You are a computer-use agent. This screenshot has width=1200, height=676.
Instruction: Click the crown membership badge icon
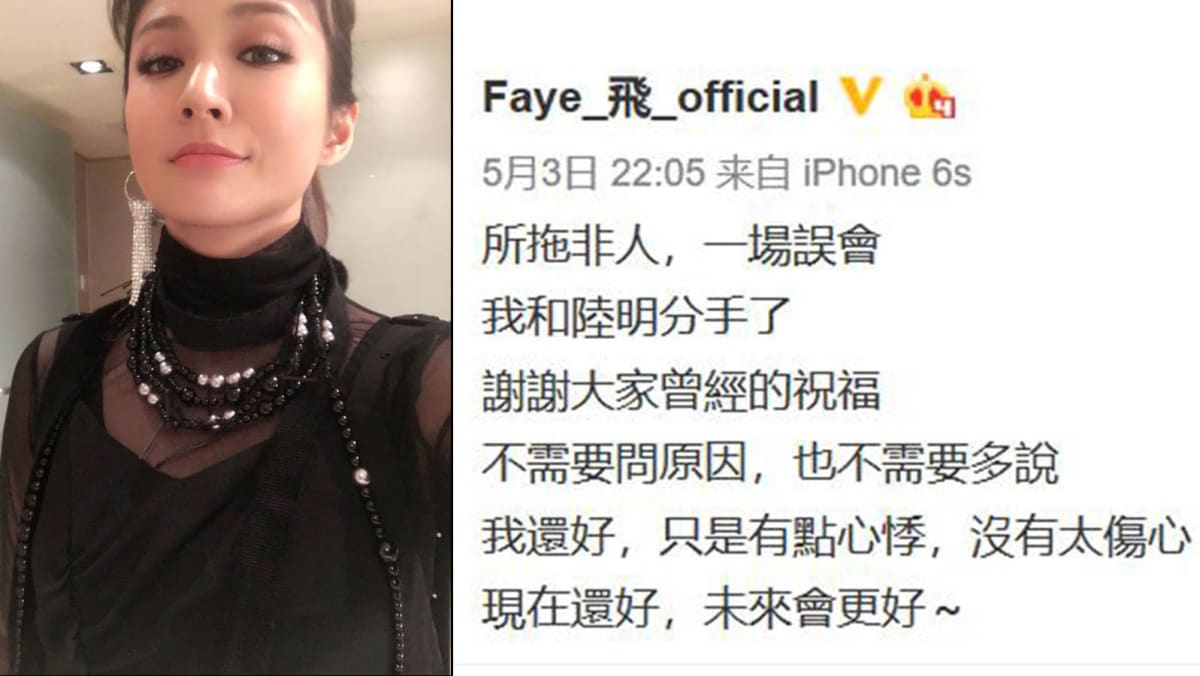click(x=930, y=98)
